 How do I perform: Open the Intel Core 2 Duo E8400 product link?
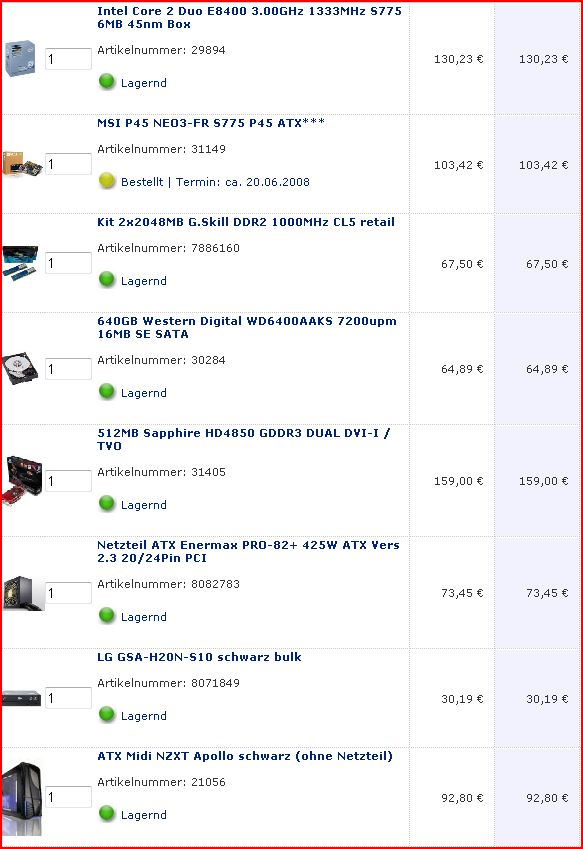(249, 17)
